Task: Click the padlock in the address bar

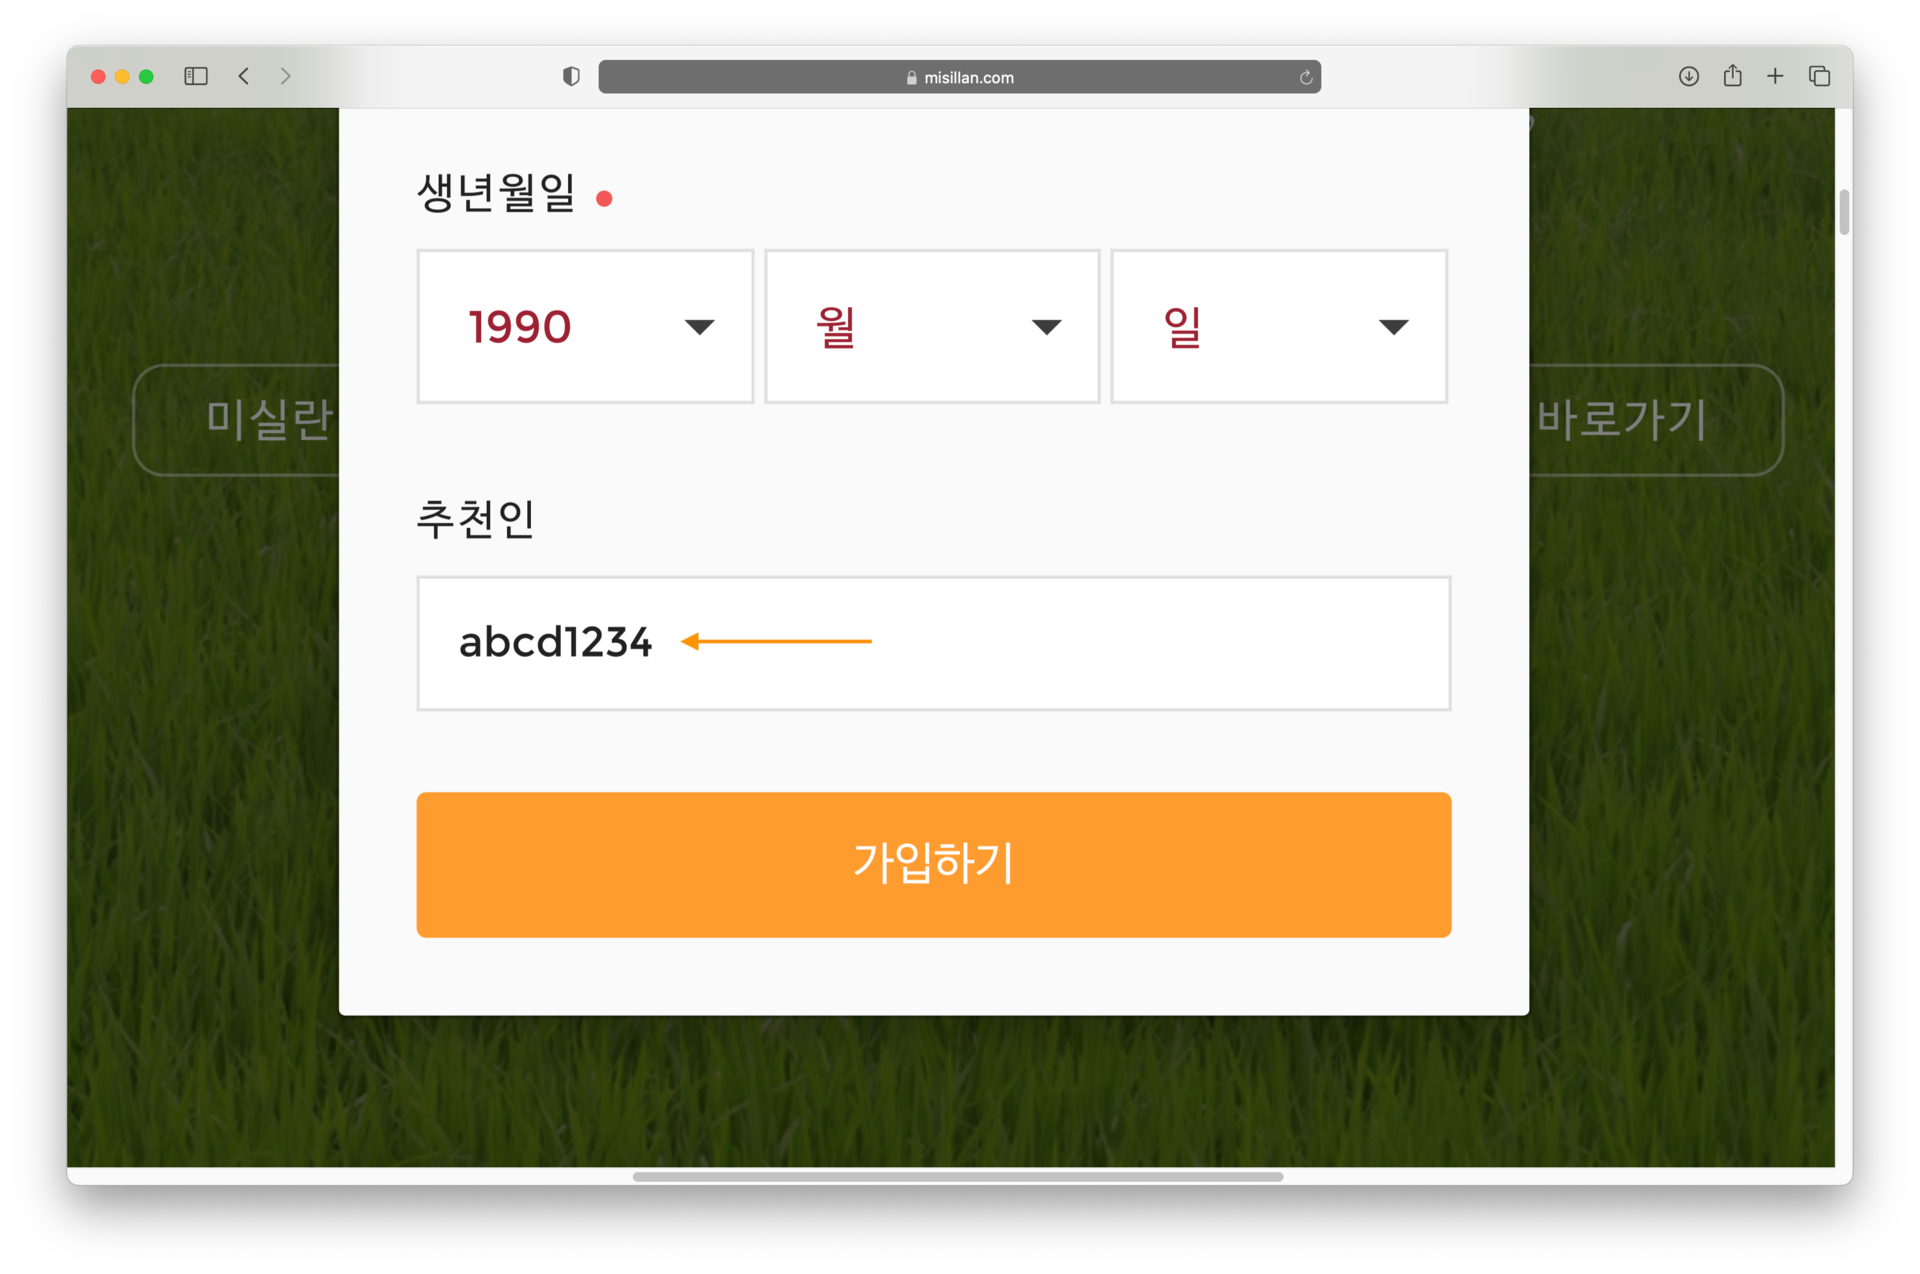Action: [x=911, y=77]
